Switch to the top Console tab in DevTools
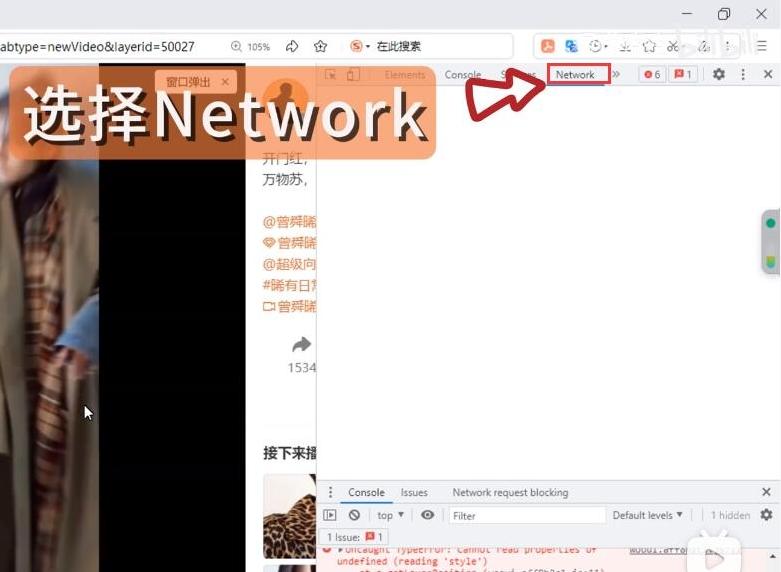Image resolution: width=781 pixels, height=572 pixels. (x=463, y=75)
